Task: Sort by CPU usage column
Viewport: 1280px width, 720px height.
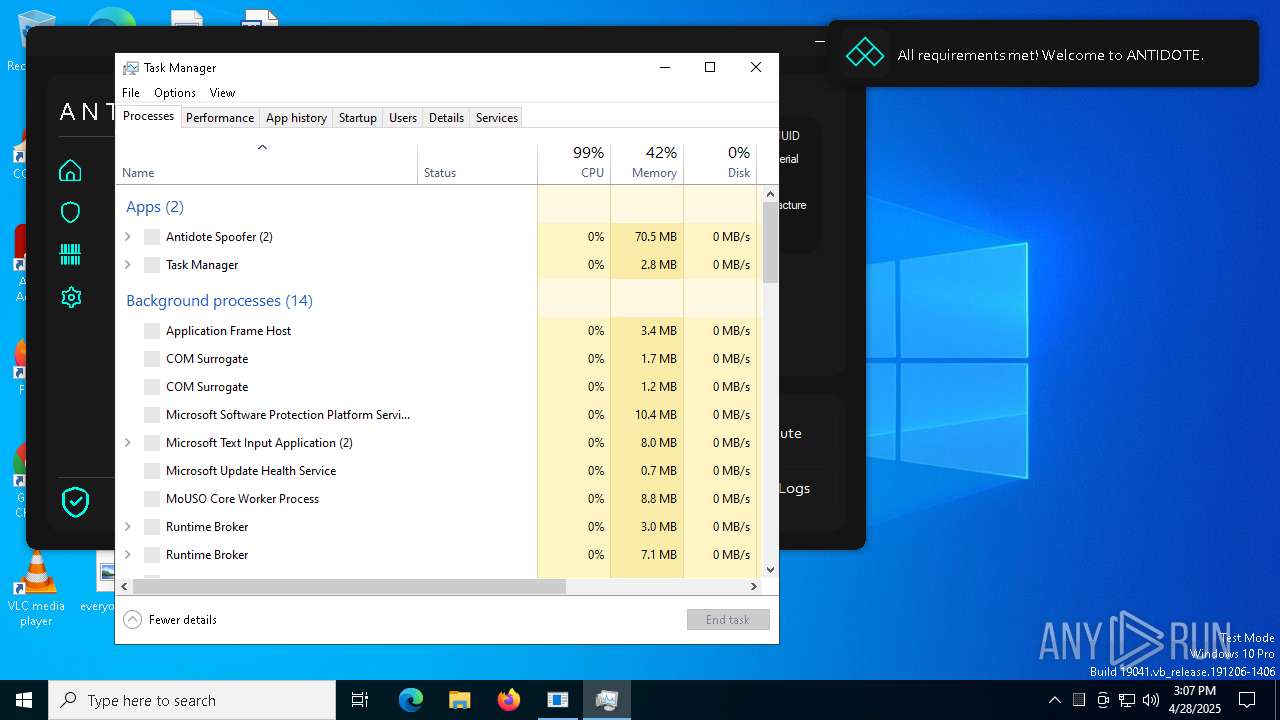Action: [x=574, y=164]
